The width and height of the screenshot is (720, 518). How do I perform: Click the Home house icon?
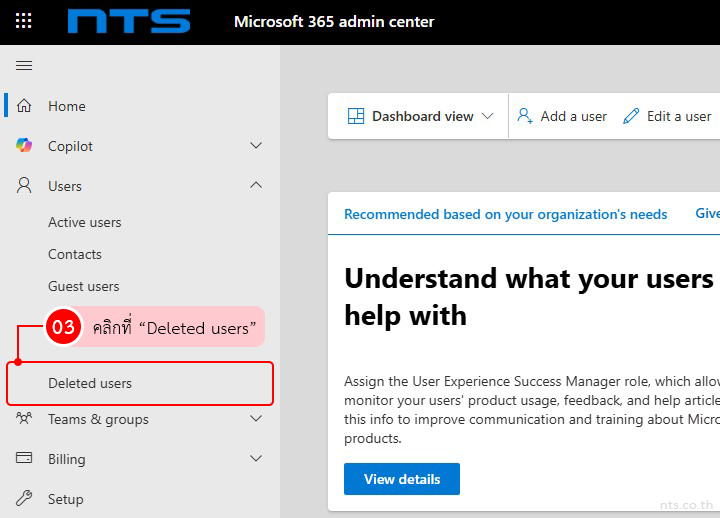pos(24,106)
